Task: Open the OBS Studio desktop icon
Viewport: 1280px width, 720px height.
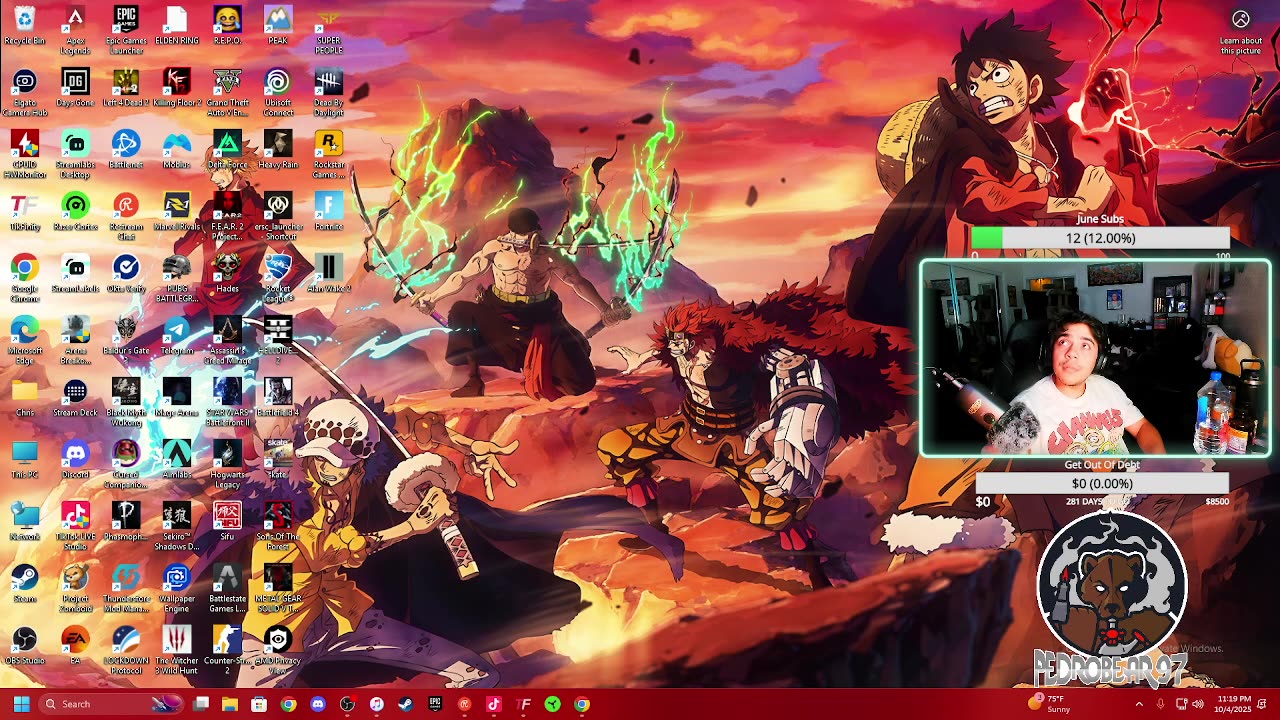Action: pyautogui.click(x=24, y=646)
